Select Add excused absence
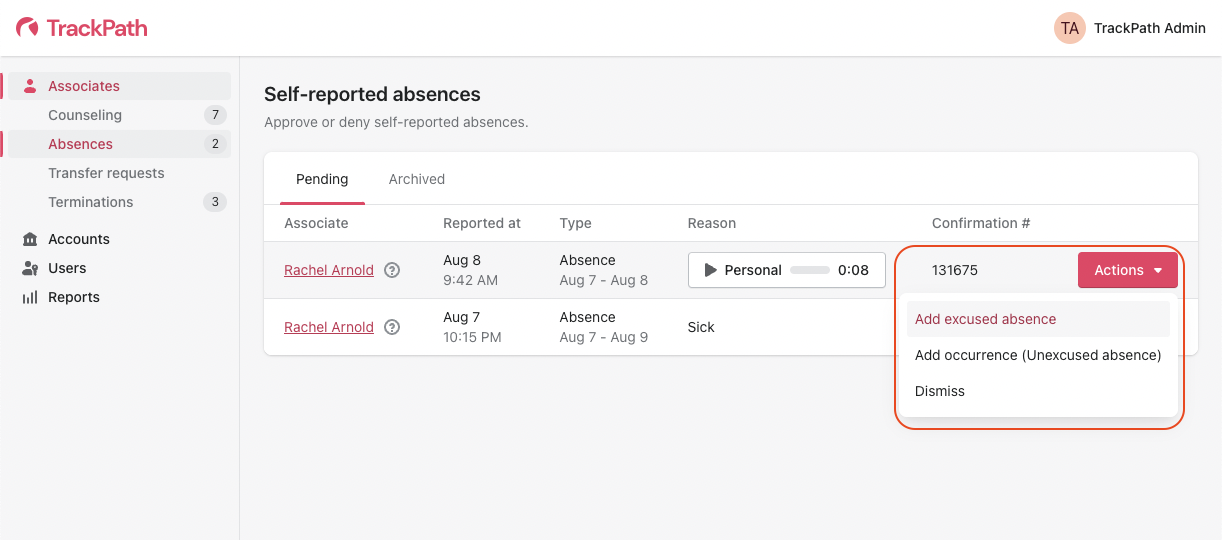Viewport: 1222px width, 540px height. [x=1038, y=319]
